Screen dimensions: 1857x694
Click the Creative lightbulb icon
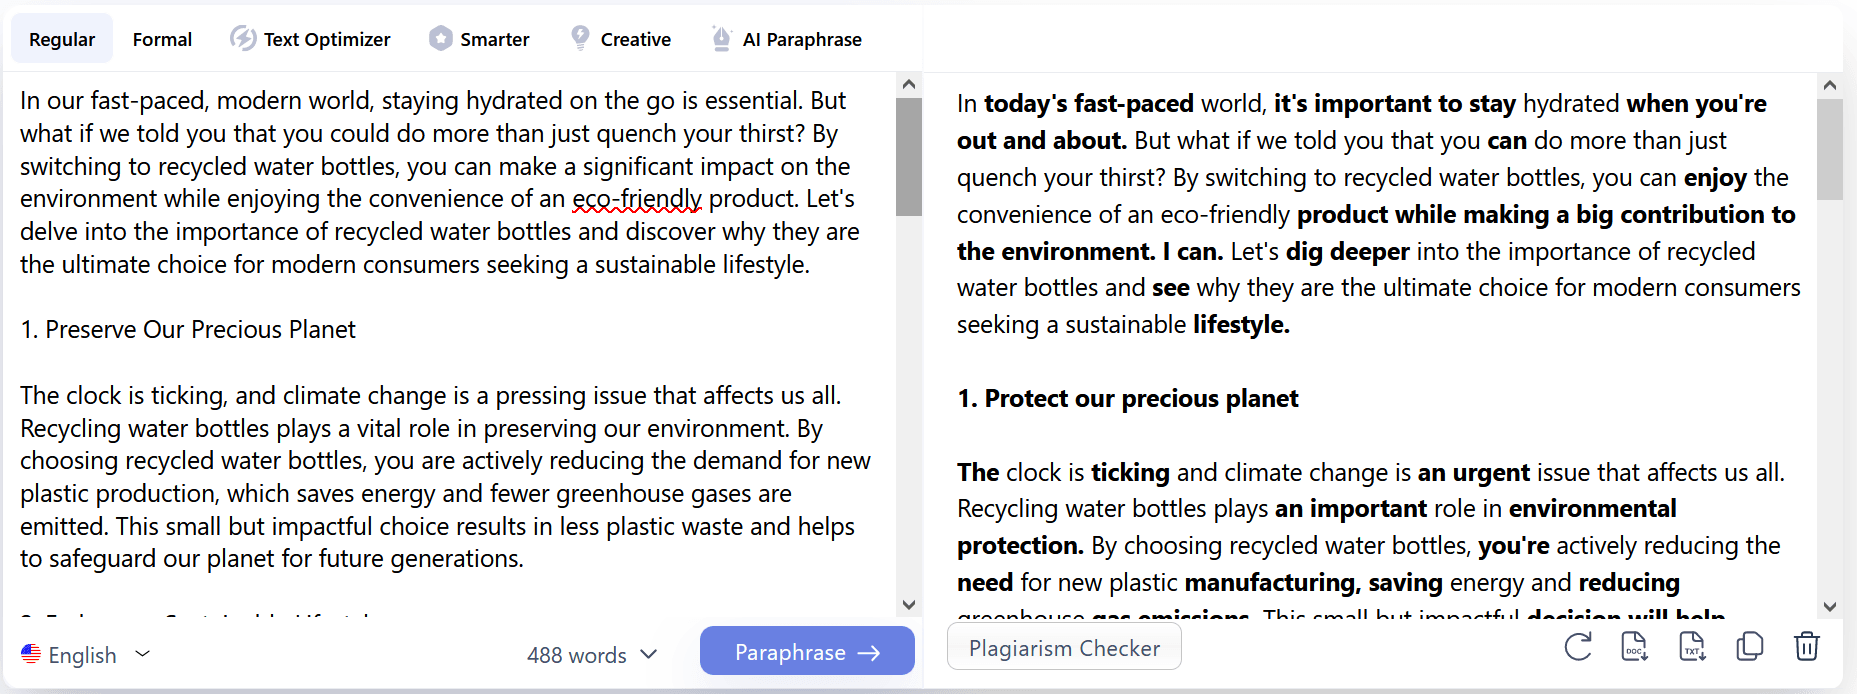[x=580, y=38]
